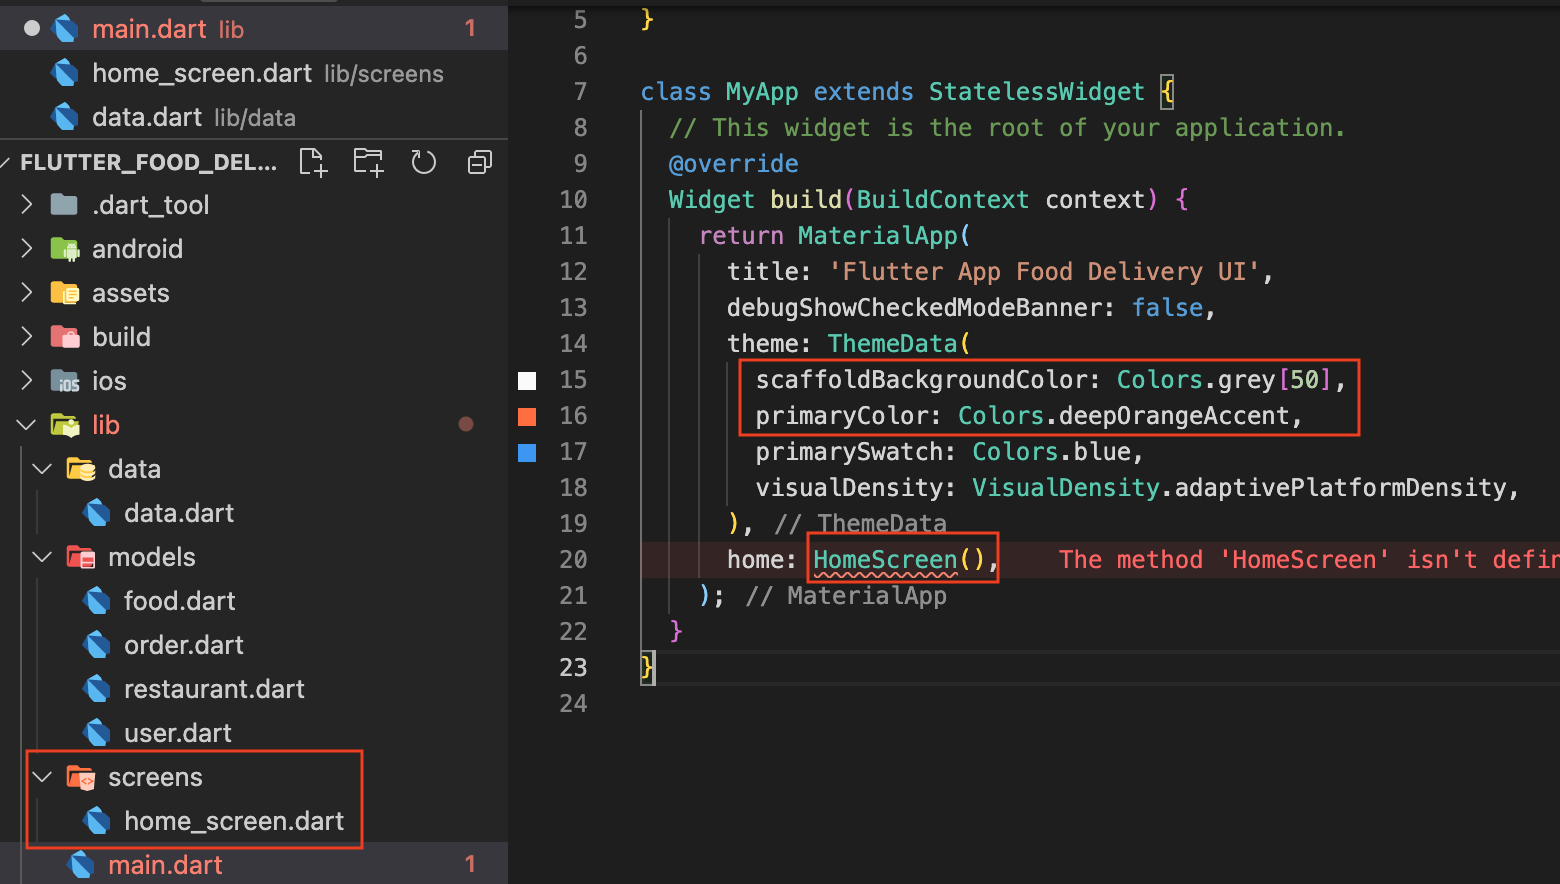Expand the .dart_tool folder chevron
This screenshot has height=884, width=1560.
point(27,205)
